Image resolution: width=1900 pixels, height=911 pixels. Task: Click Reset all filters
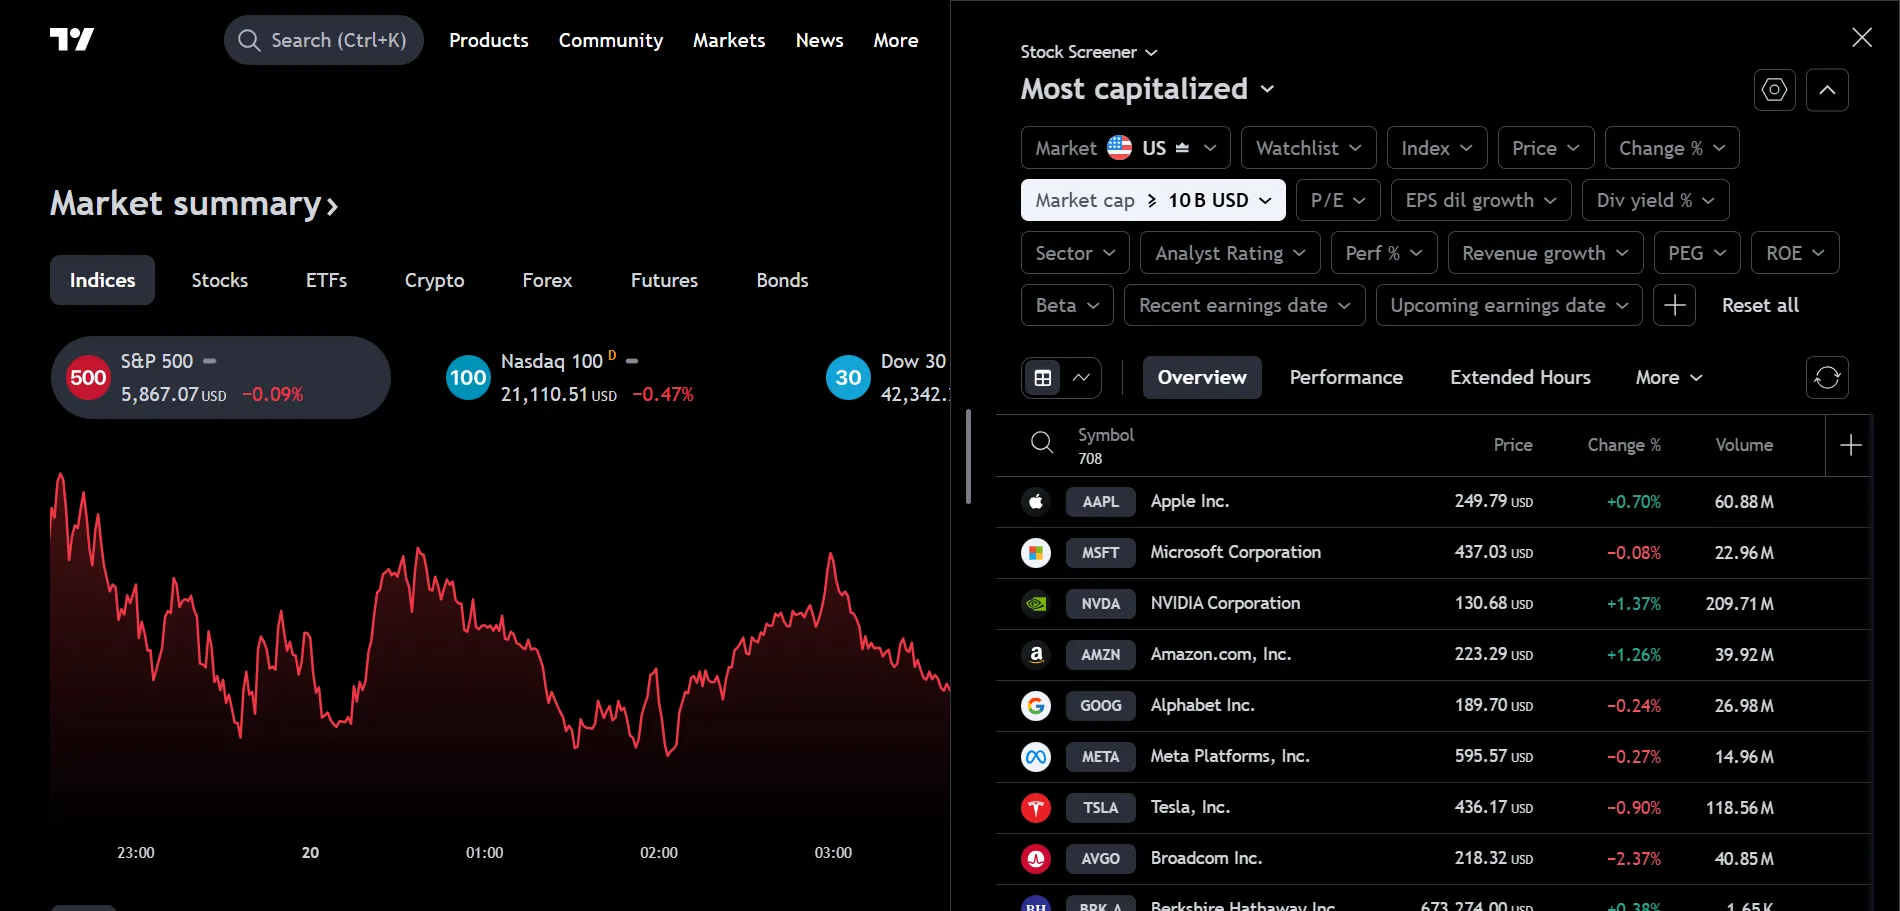click(1760, 305)
